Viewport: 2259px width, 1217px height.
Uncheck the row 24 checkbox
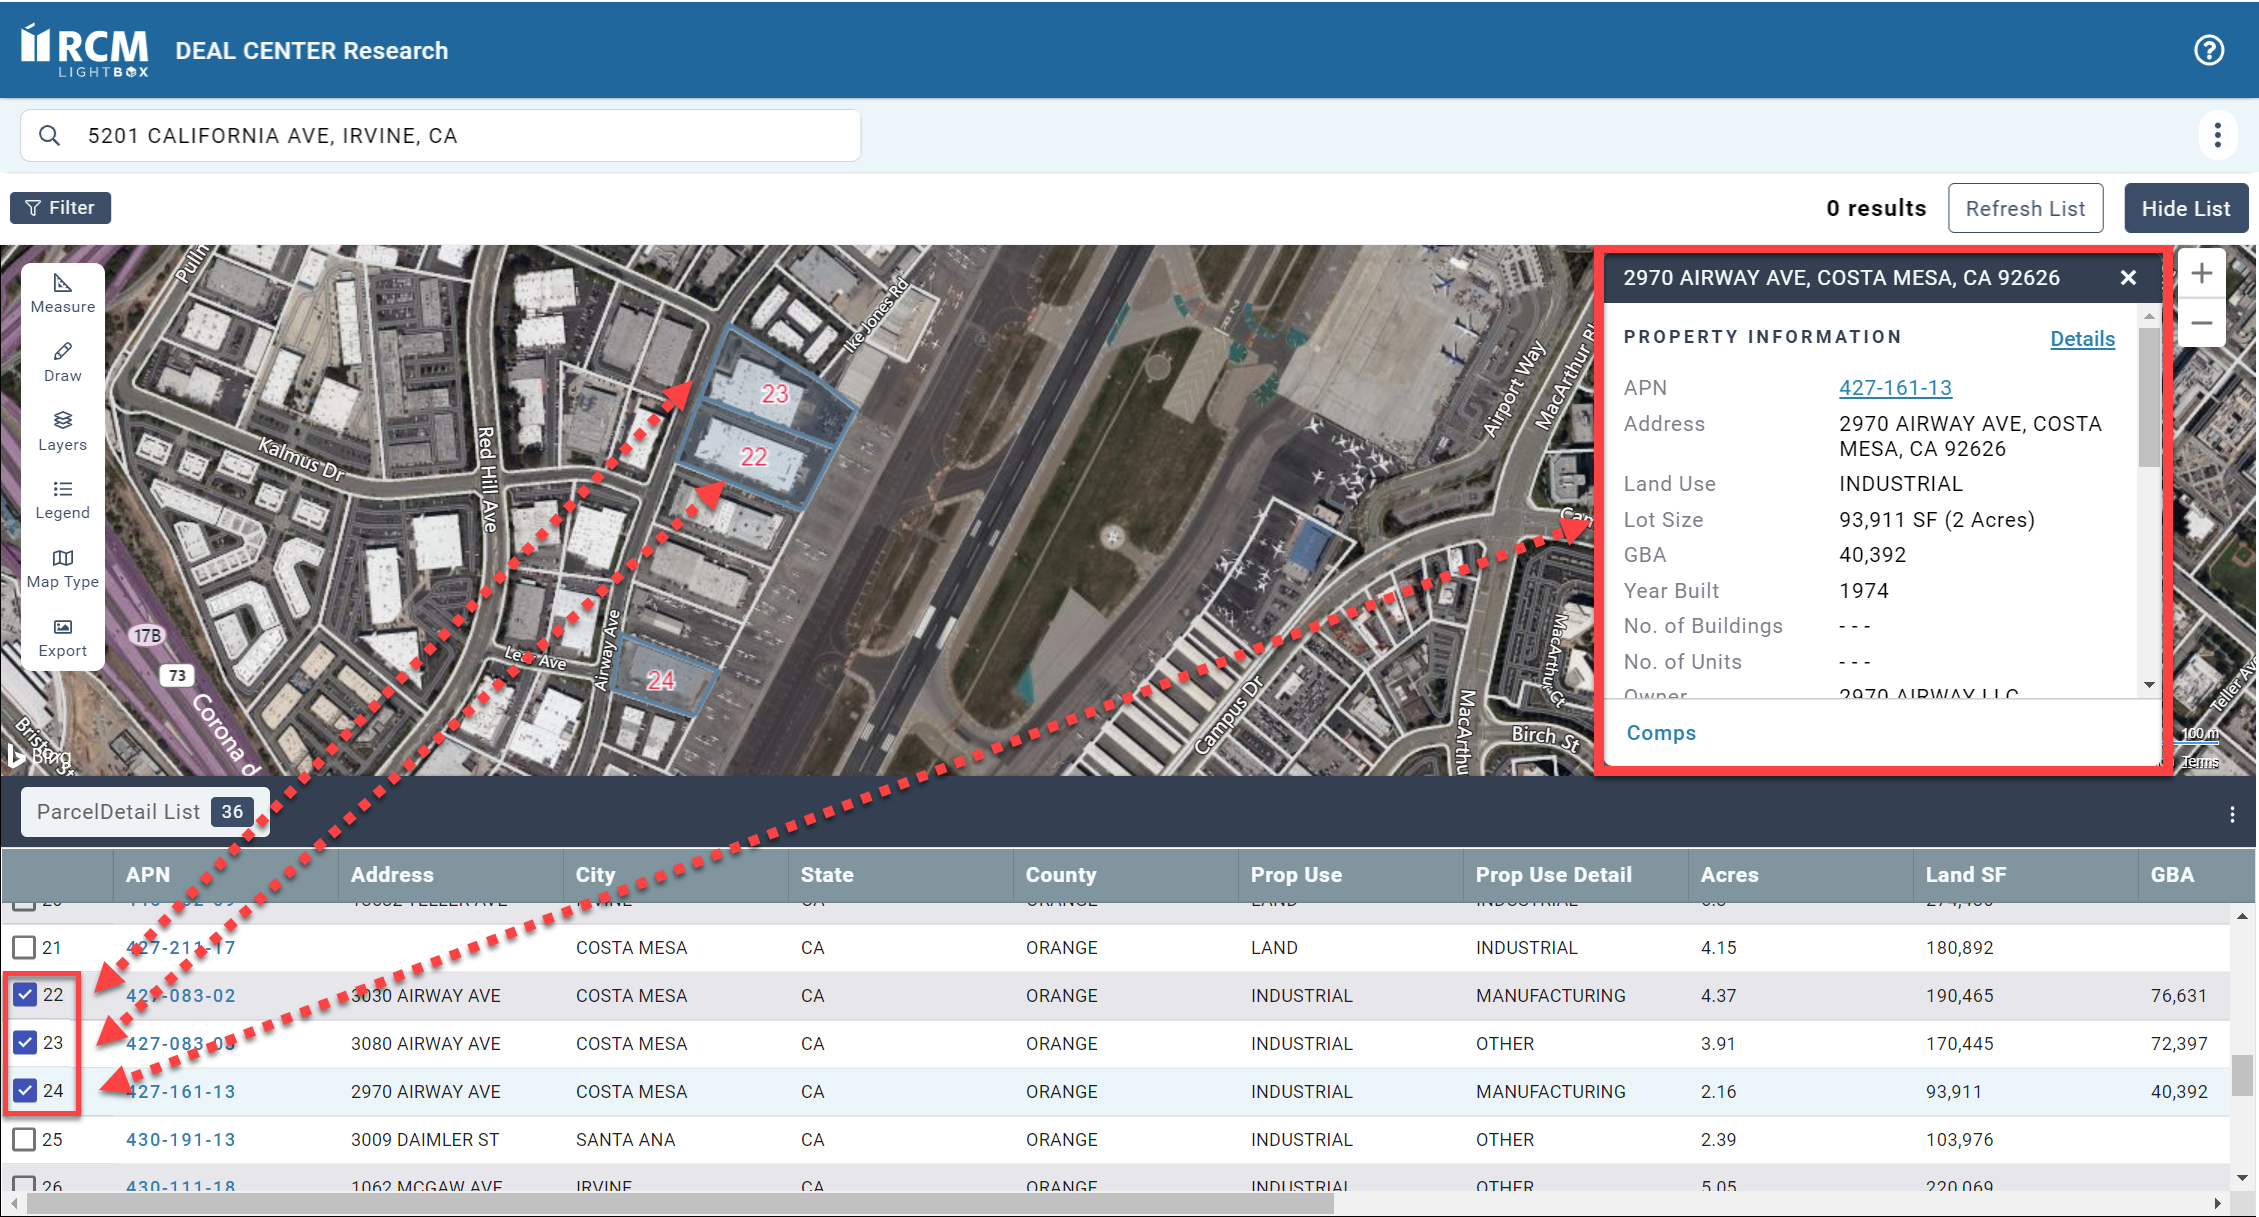click(25, 1091)
